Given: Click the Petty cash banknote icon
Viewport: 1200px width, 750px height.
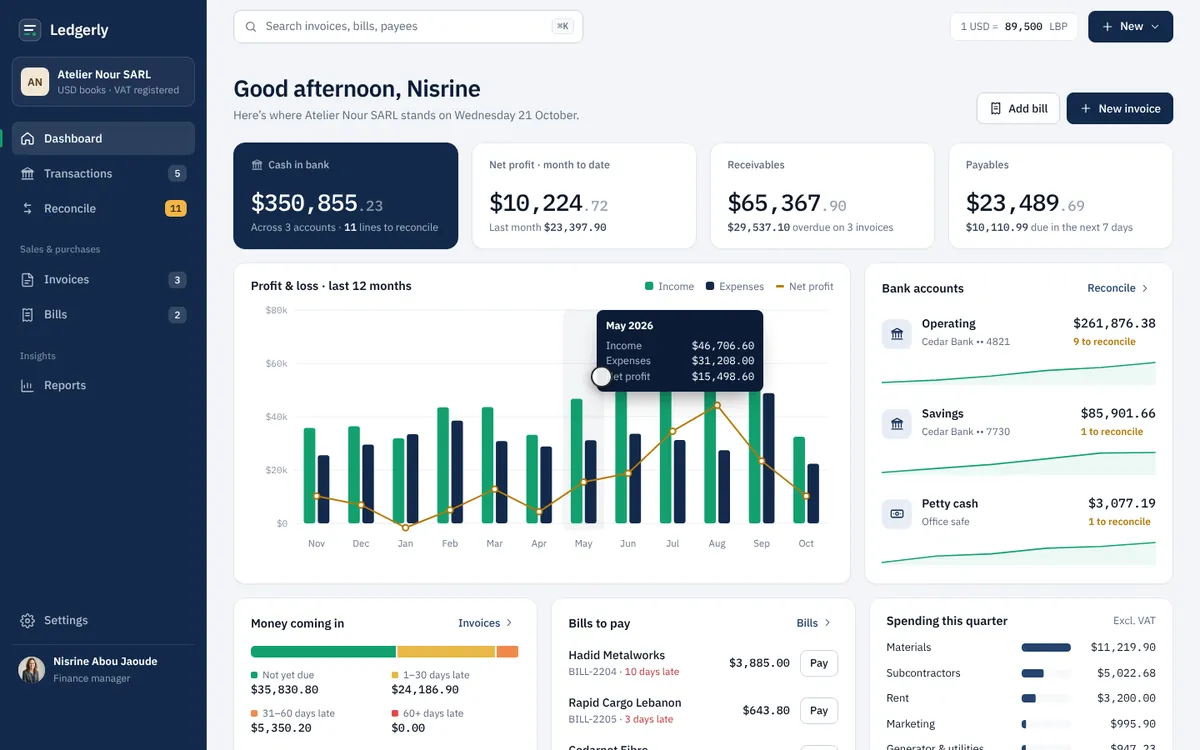Looking at the screenshot, I should pos(897,514).
